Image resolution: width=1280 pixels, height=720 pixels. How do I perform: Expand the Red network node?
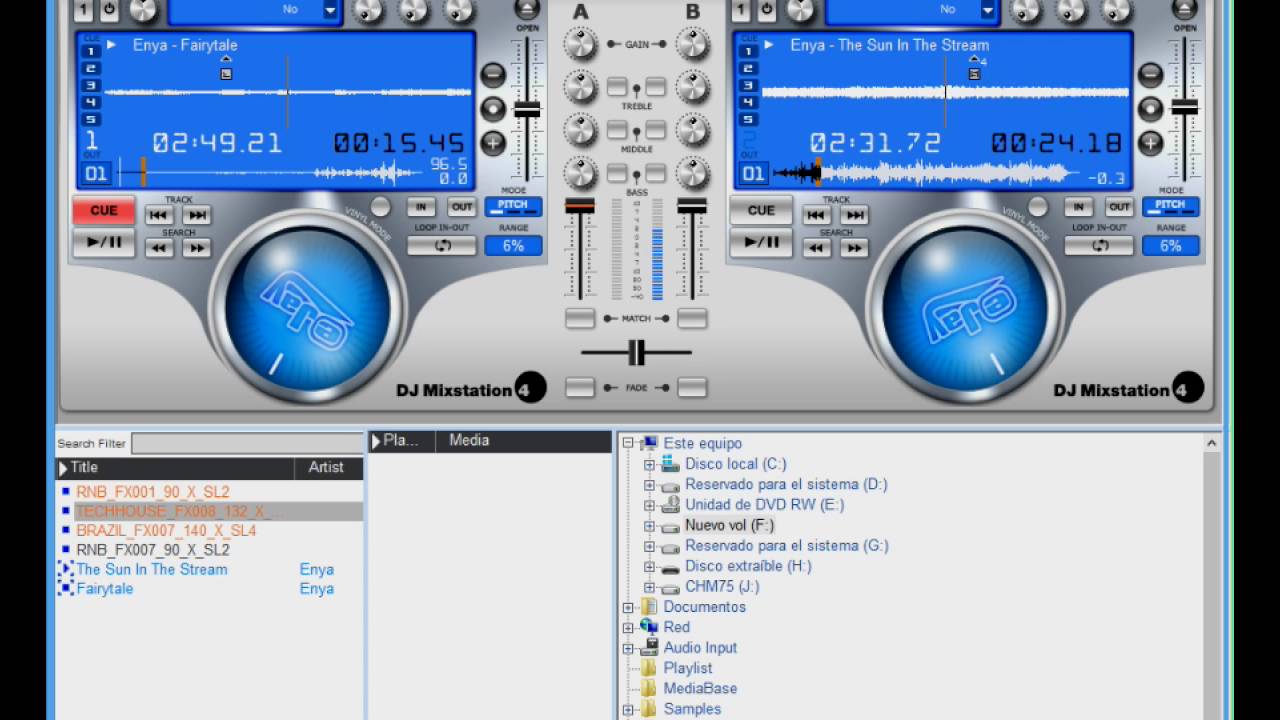[628, 627]
